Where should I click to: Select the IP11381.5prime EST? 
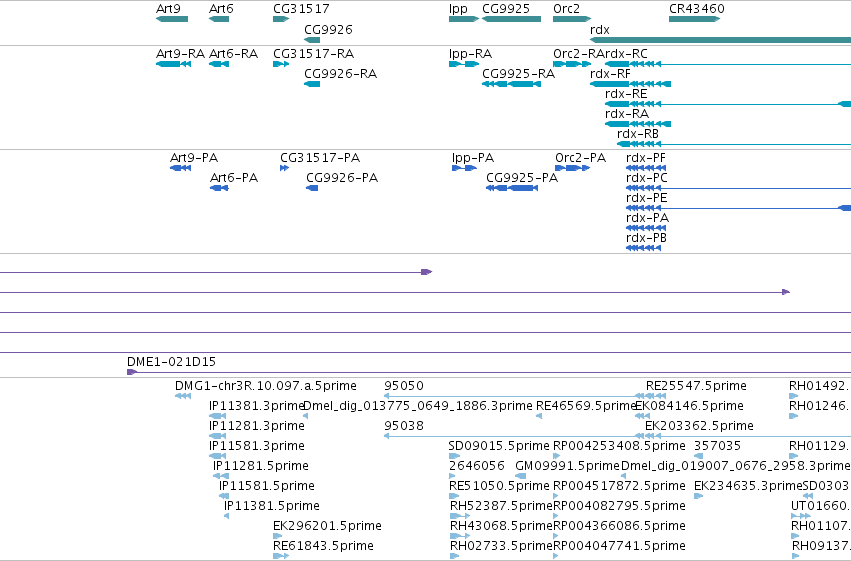pos(226,516)
